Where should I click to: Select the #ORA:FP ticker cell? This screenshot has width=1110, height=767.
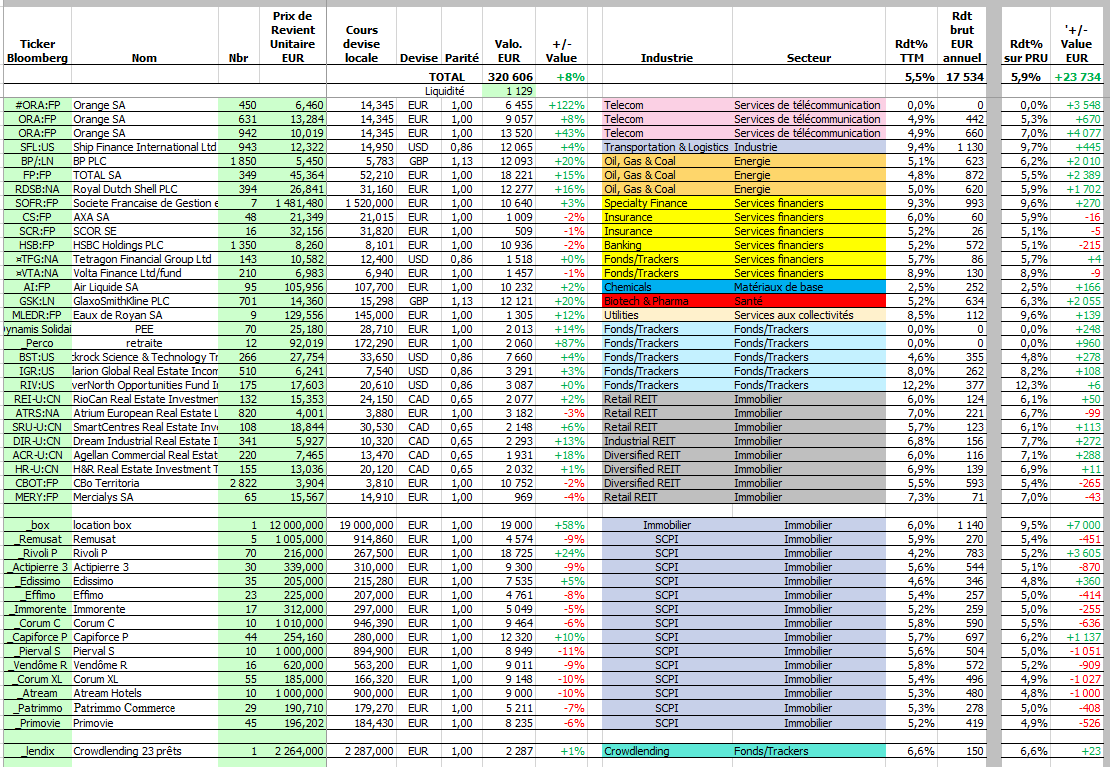pyautogui.click(x=38, y=105)
